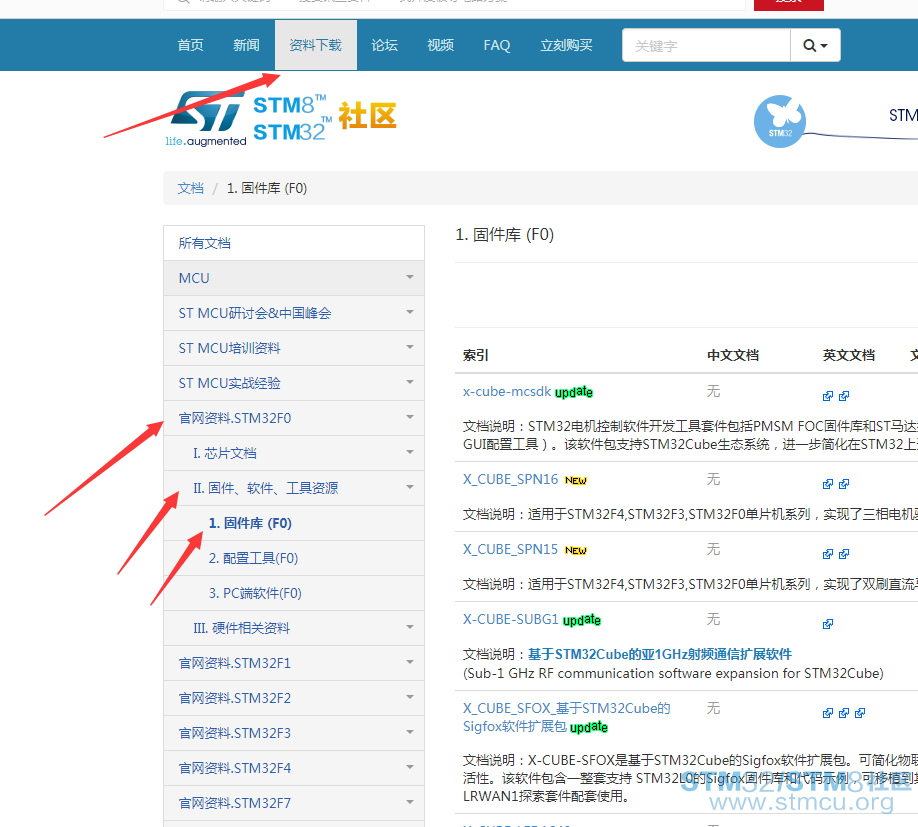Open the x-cube-mcsdk second English document icon
This screenshot has height=827, width=918.
coord(844,396)
